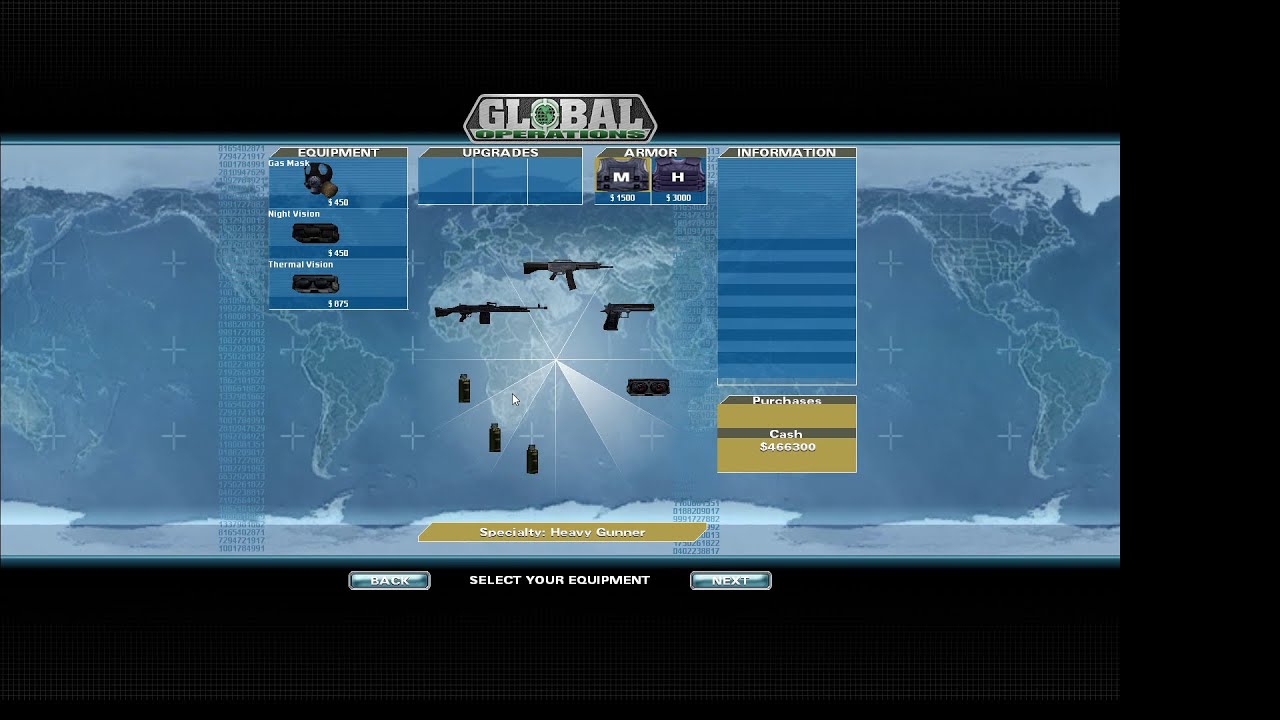Select the lowest grenade canister
This screenshot has height=720, width=1280.
point(532,459)
